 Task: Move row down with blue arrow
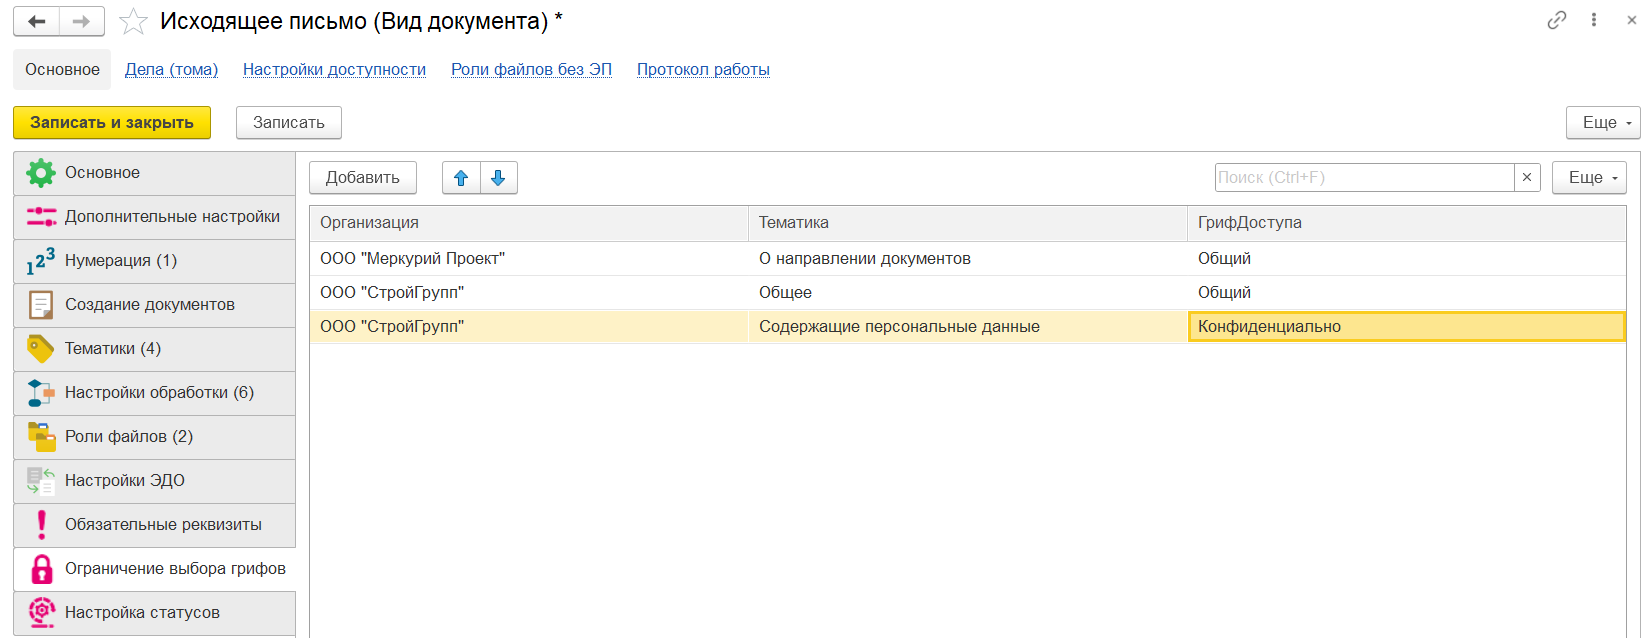pos(498,178)
